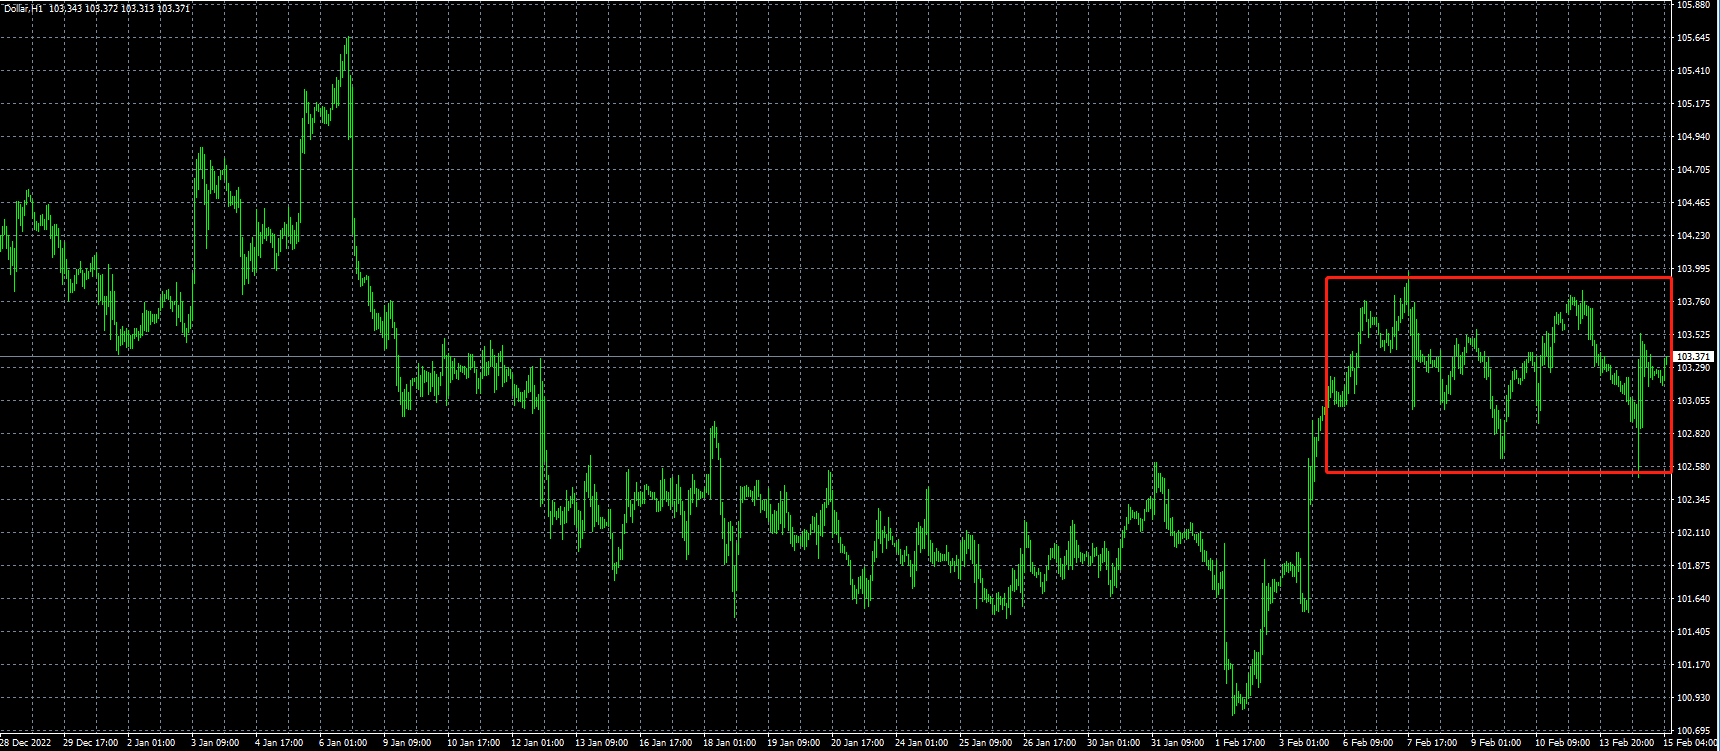Click the 104.940 price axis label
Viewport: 1720px width, 751px height.
(1692, 137)
